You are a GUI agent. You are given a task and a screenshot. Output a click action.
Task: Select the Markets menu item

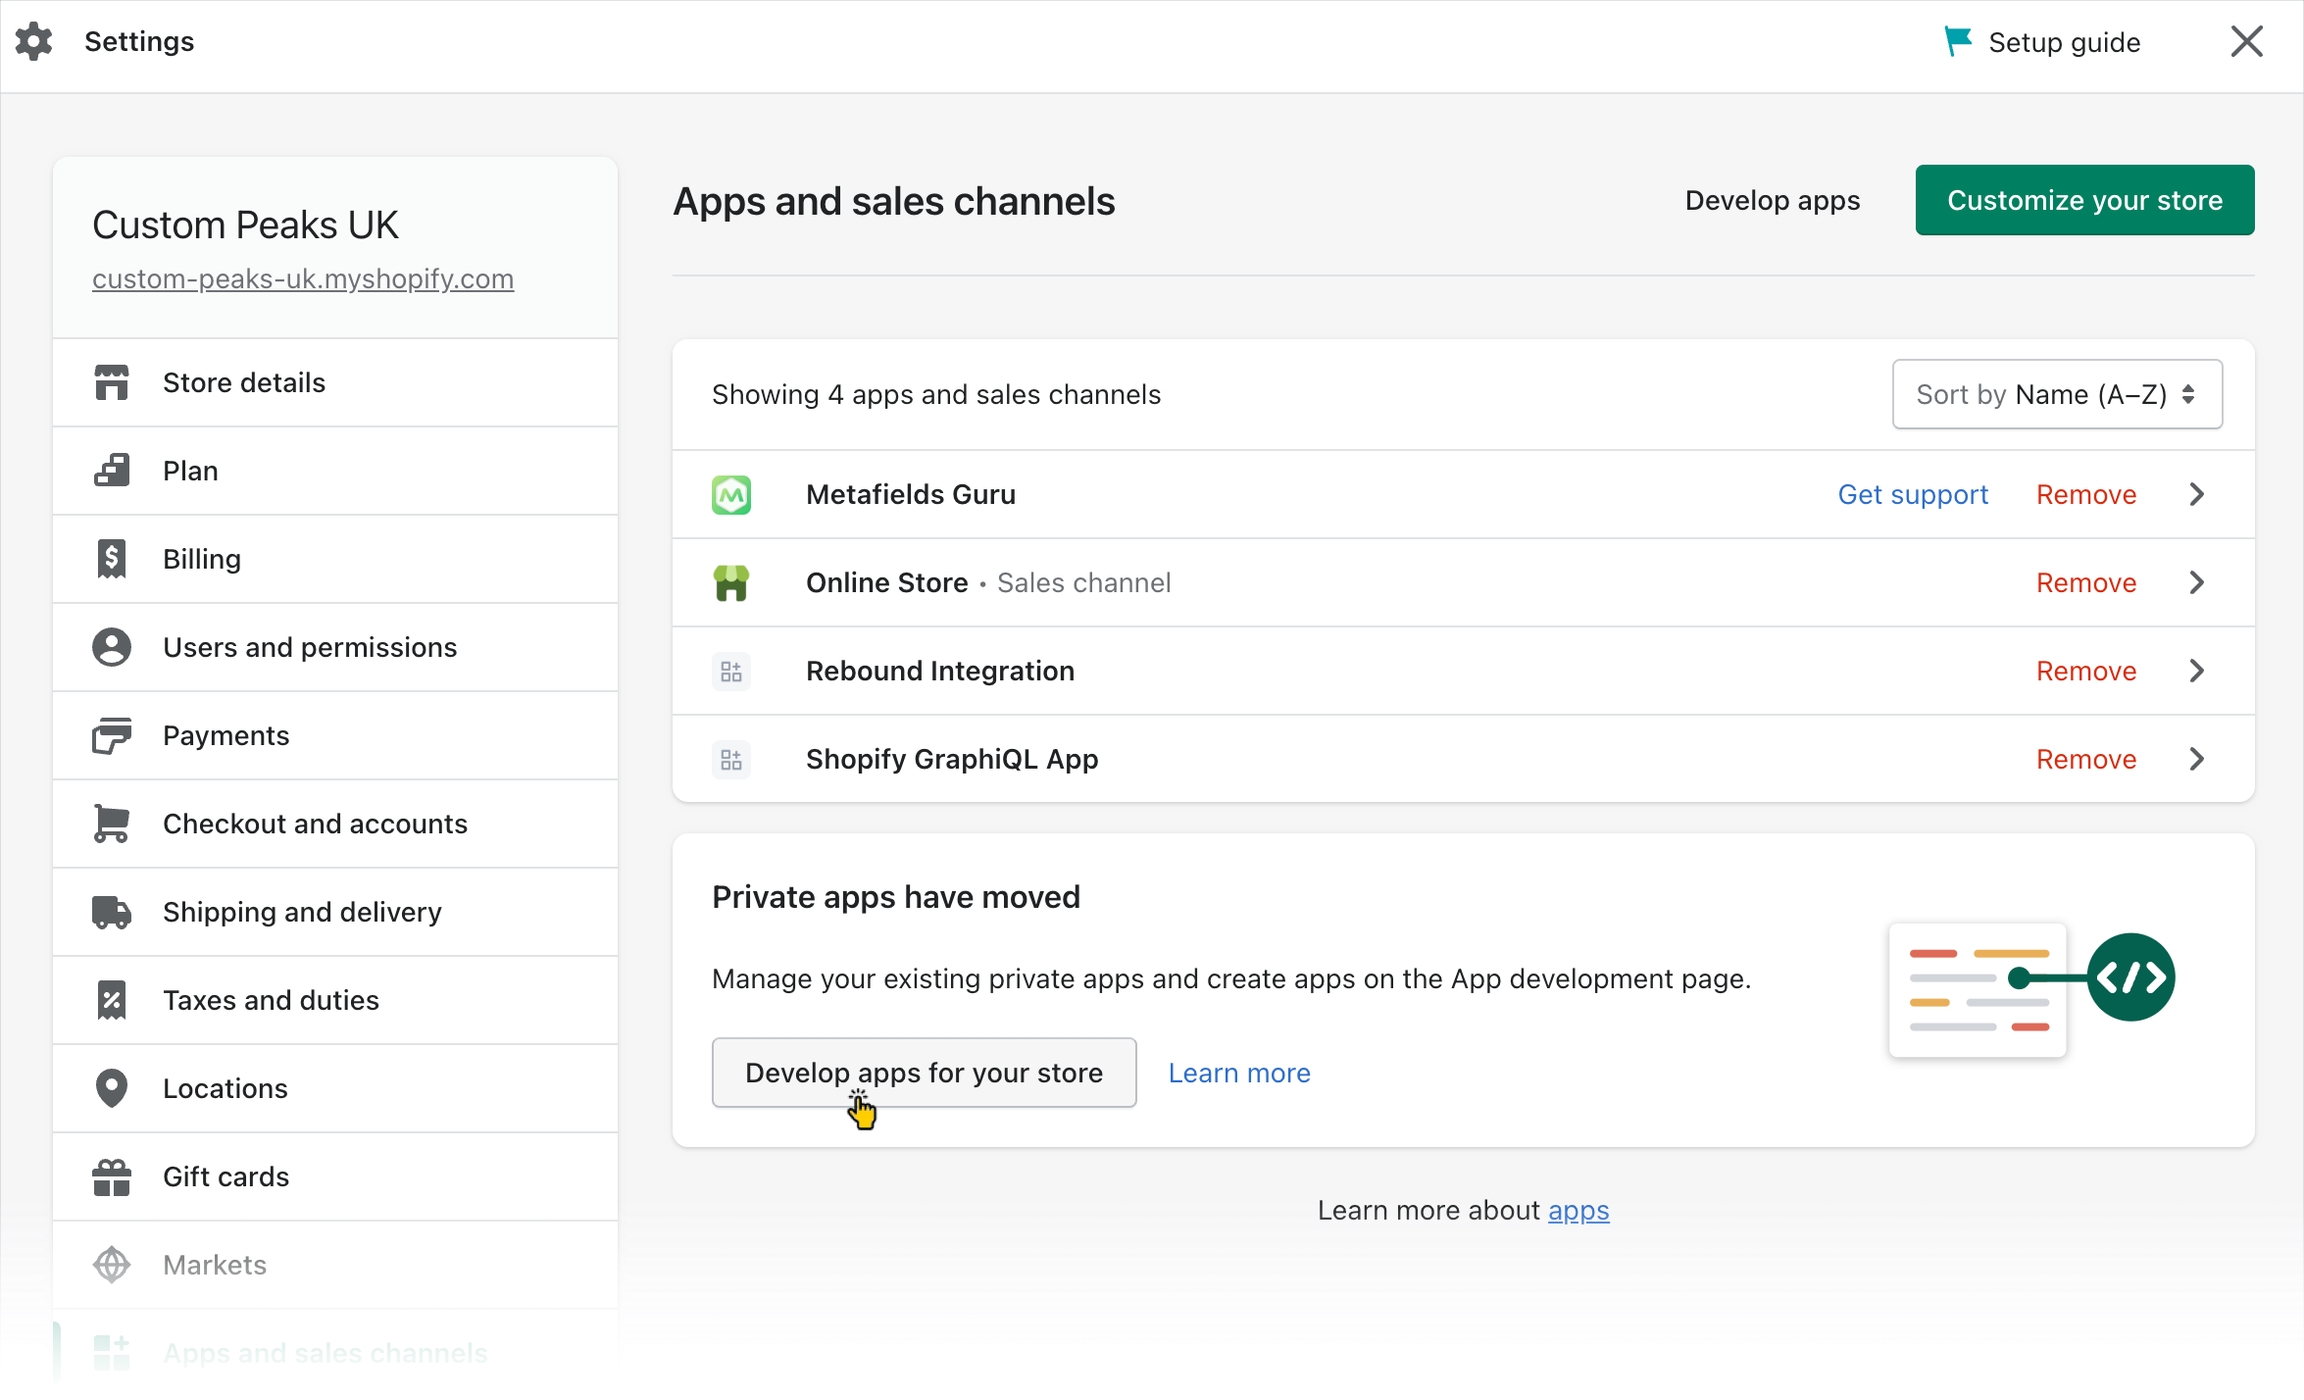point(214,1265)
